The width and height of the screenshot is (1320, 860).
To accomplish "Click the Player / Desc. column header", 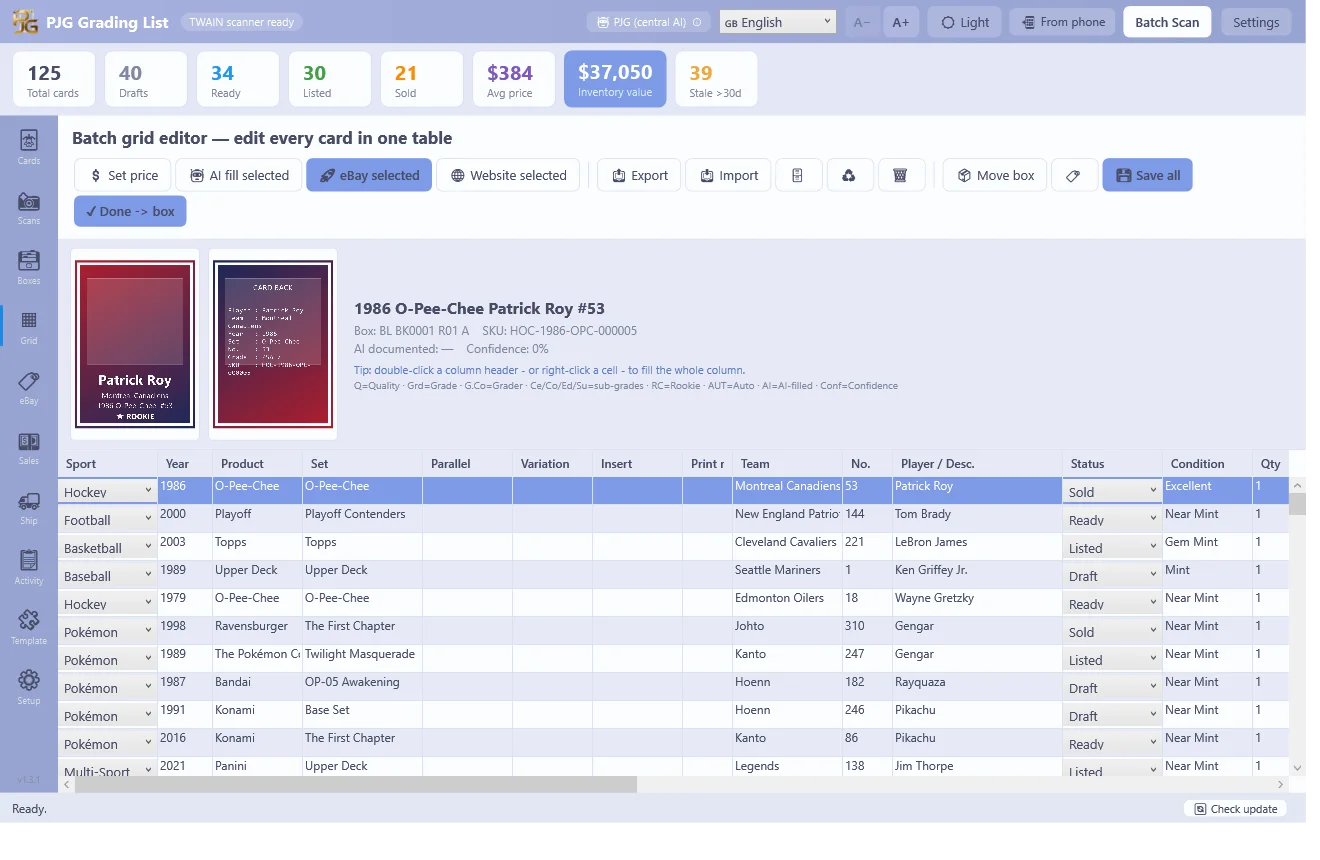I will point(977,463).
